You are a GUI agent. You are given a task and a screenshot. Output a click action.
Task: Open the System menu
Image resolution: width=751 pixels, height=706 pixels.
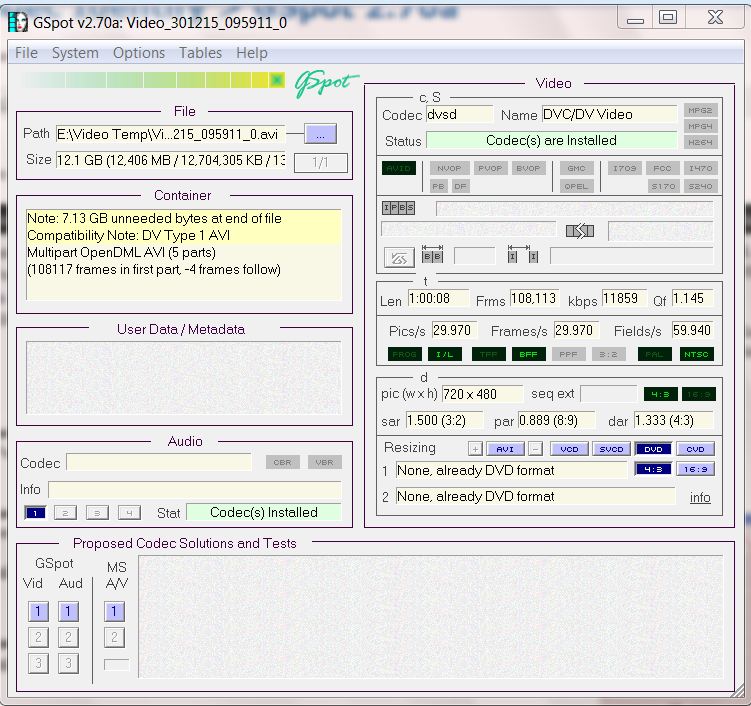pos(75,53)
